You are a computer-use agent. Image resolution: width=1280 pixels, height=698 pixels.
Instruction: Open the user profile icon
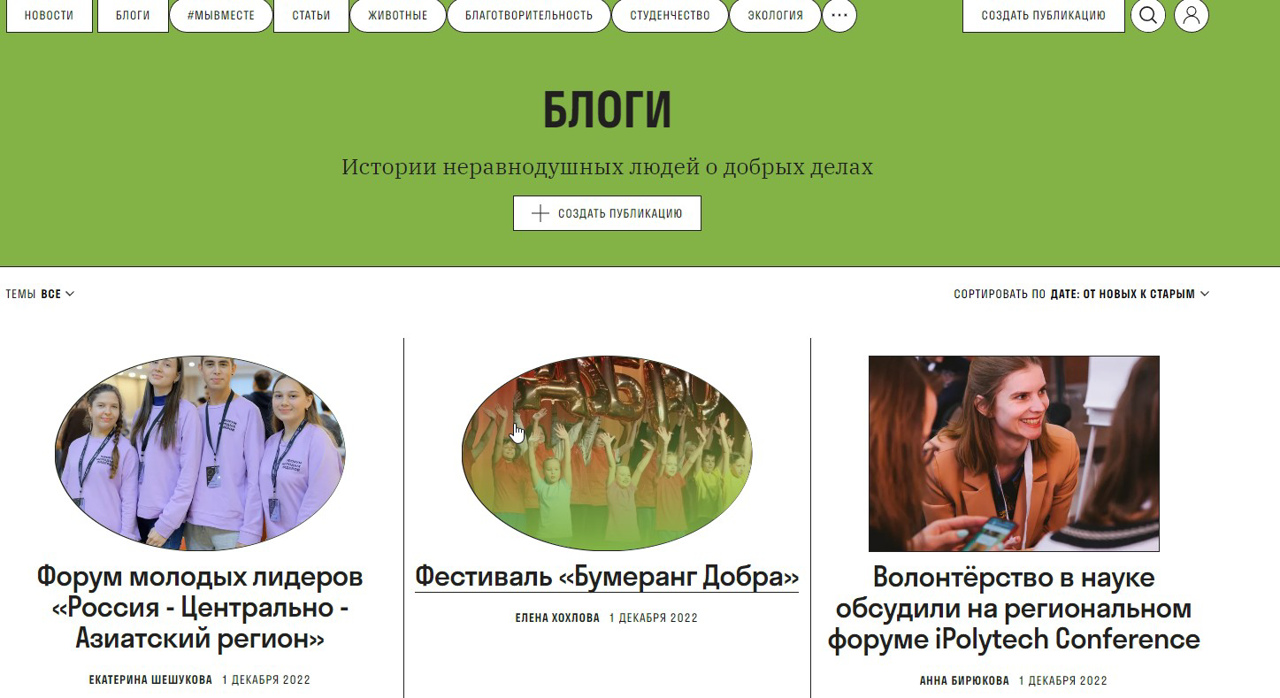(x=1191, y=15)
